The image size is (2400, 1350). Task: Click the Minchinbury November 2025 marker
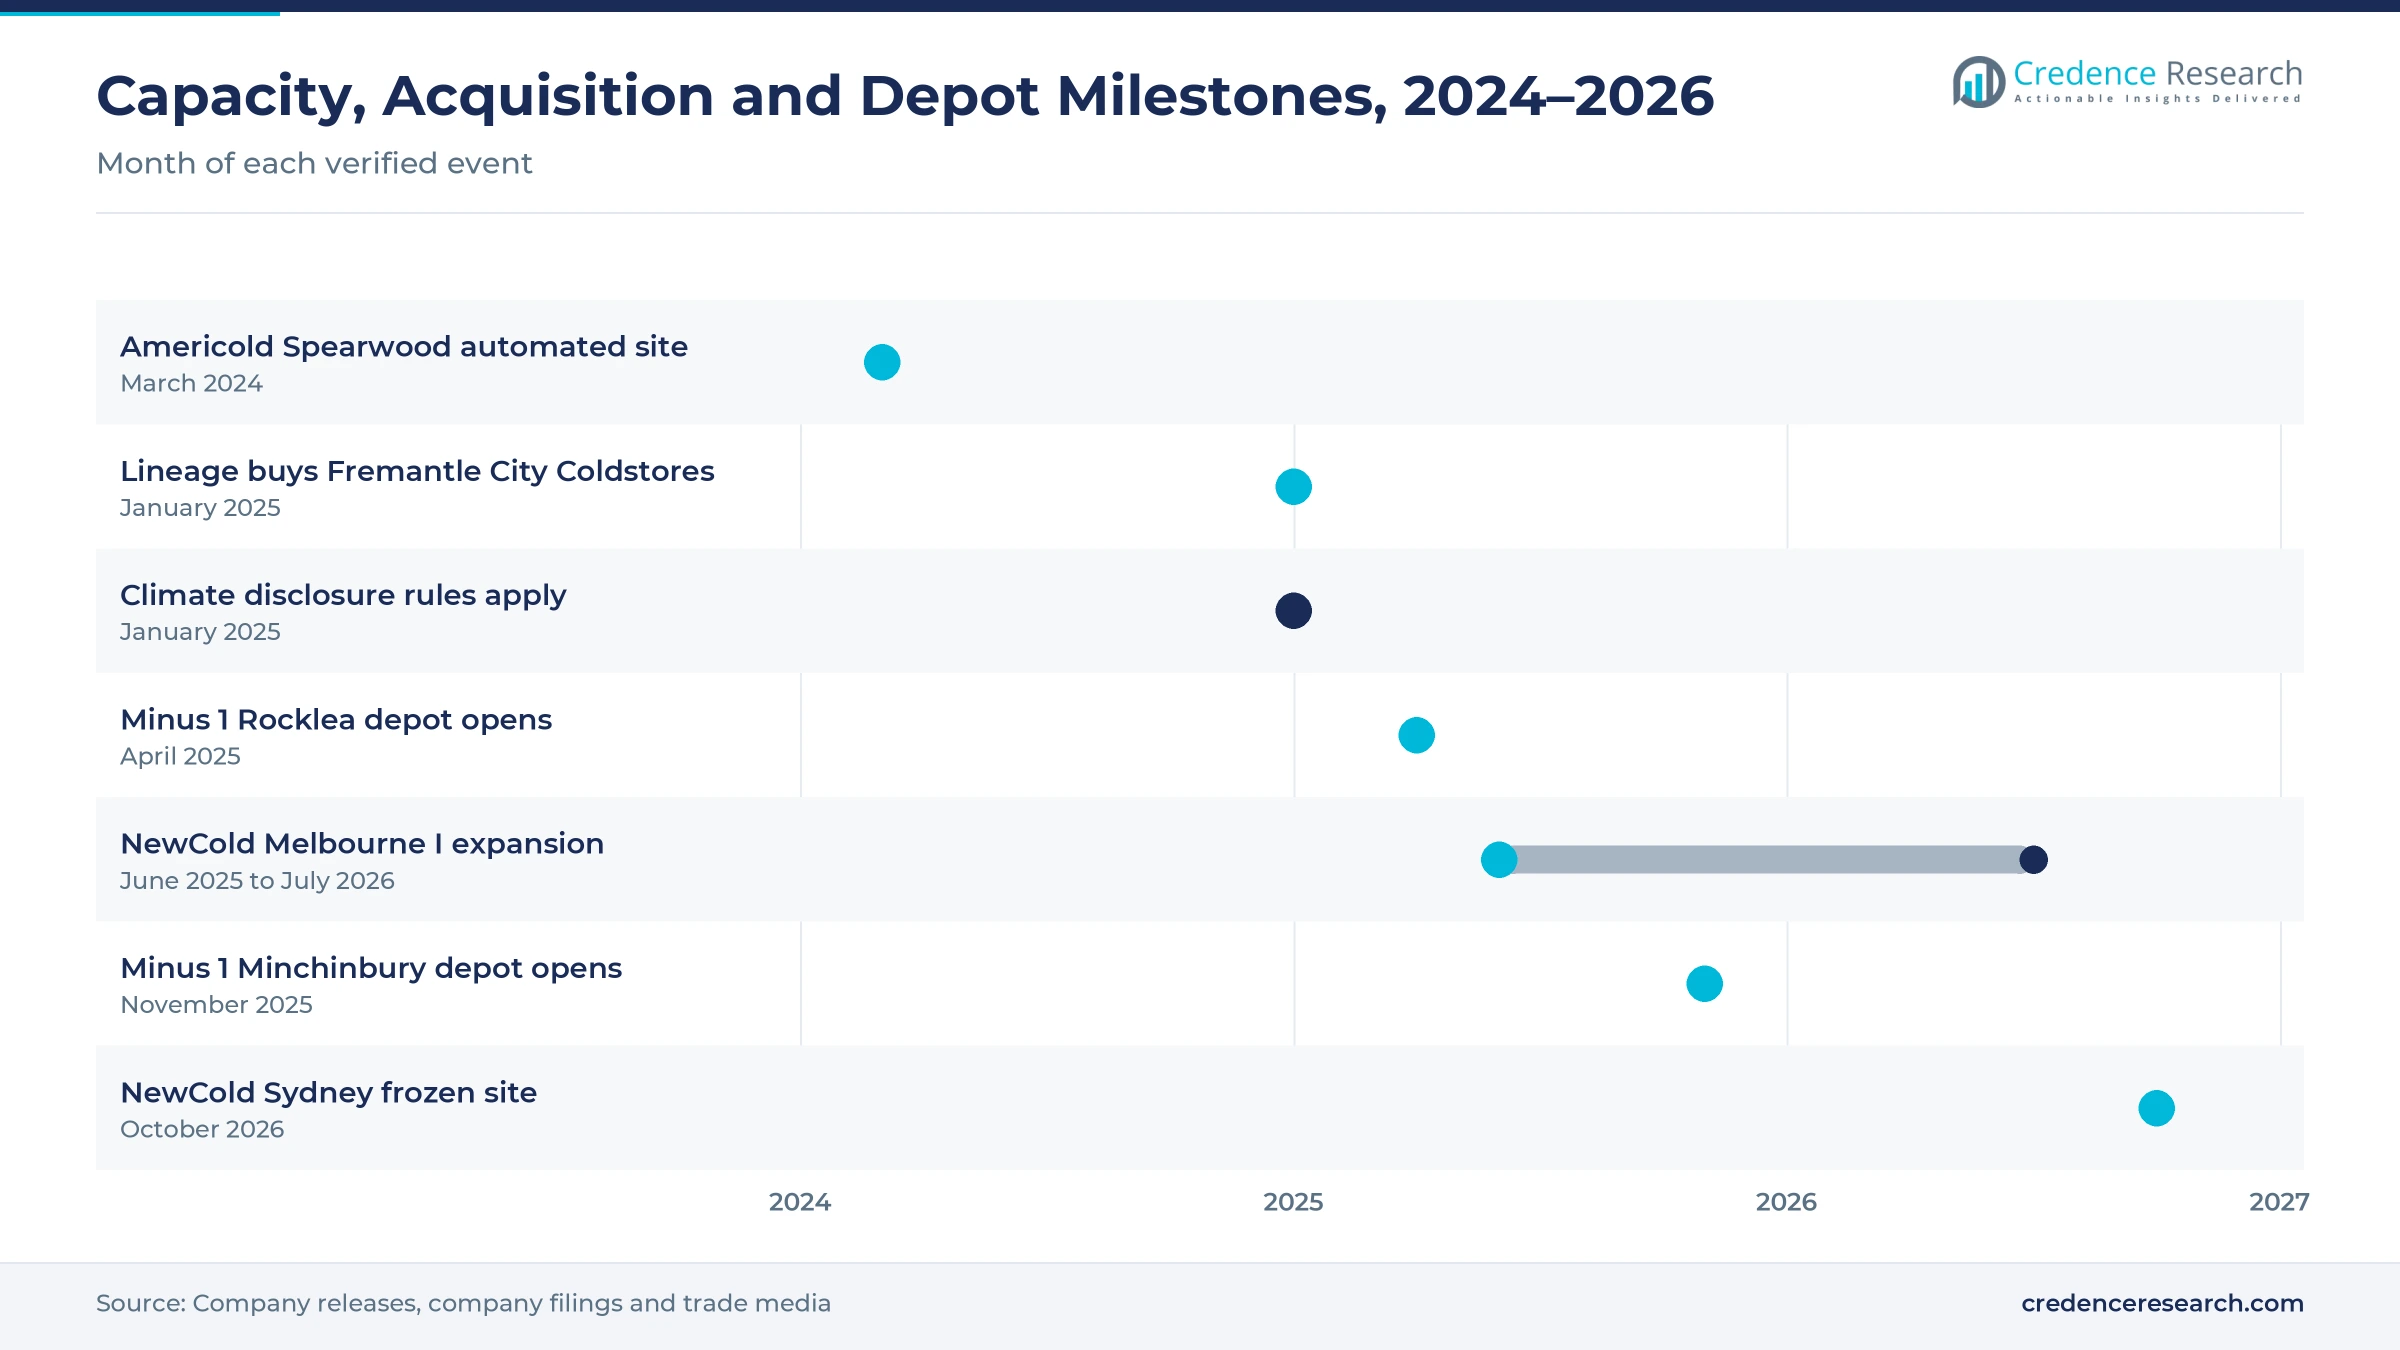click(x=1704, y=984)
